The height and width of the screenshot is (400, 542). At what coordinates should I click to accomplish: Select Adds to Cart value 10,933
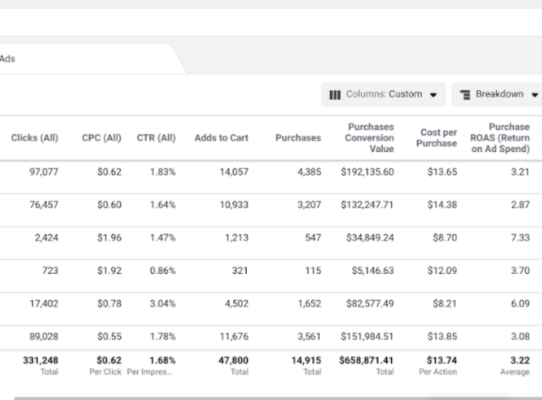tap(234, 205)
